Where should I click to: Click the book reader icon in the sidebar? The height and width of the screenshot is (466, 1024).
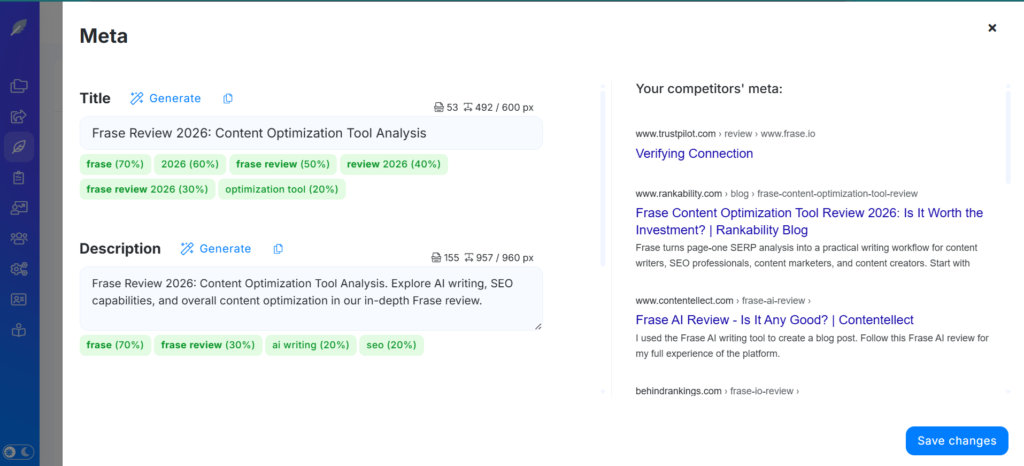[19, 330]
